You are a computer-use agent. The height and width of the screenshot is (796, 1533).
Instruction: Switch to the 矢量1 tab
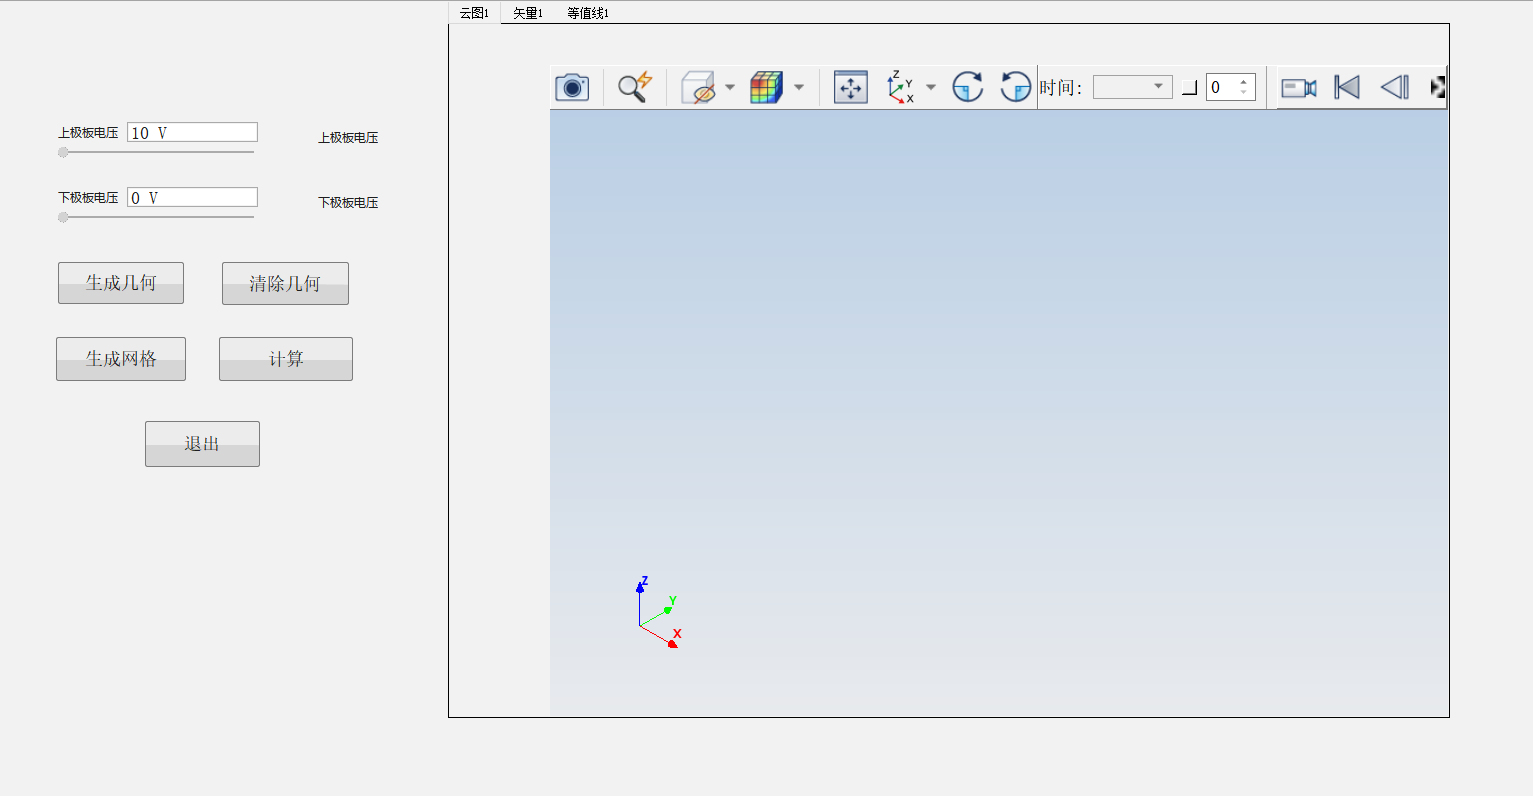[528, 13]
